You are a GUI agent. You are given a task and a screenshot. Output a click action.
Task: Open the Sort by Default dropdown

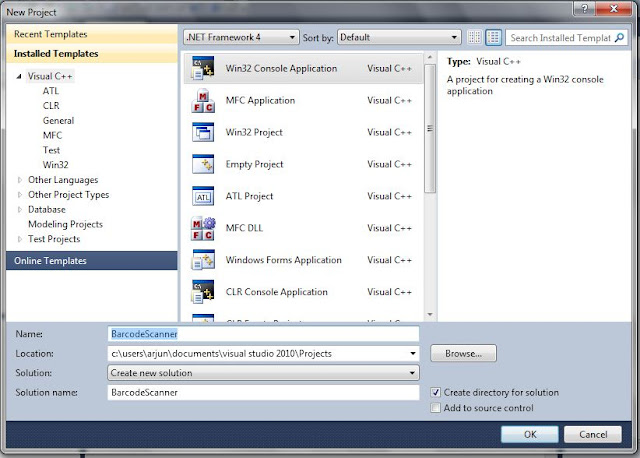(x=399, y=38)
